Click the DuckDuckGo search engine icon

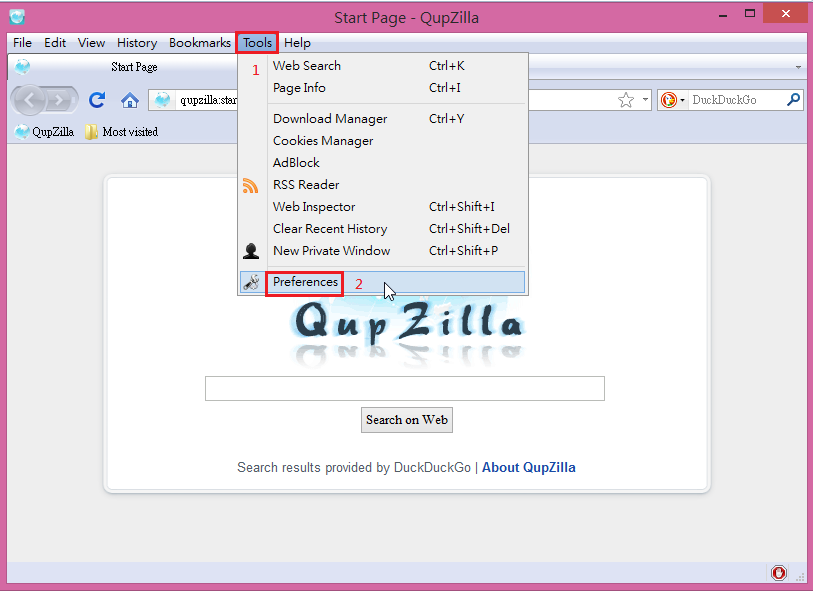pyautogui.click(x=669, y=100)
